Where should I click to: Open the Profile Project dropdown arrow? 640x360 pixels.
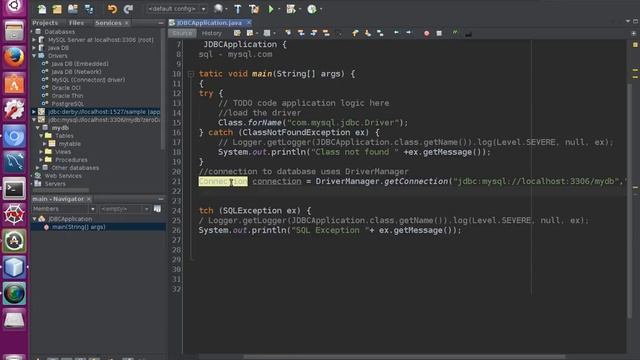point(321,9)
